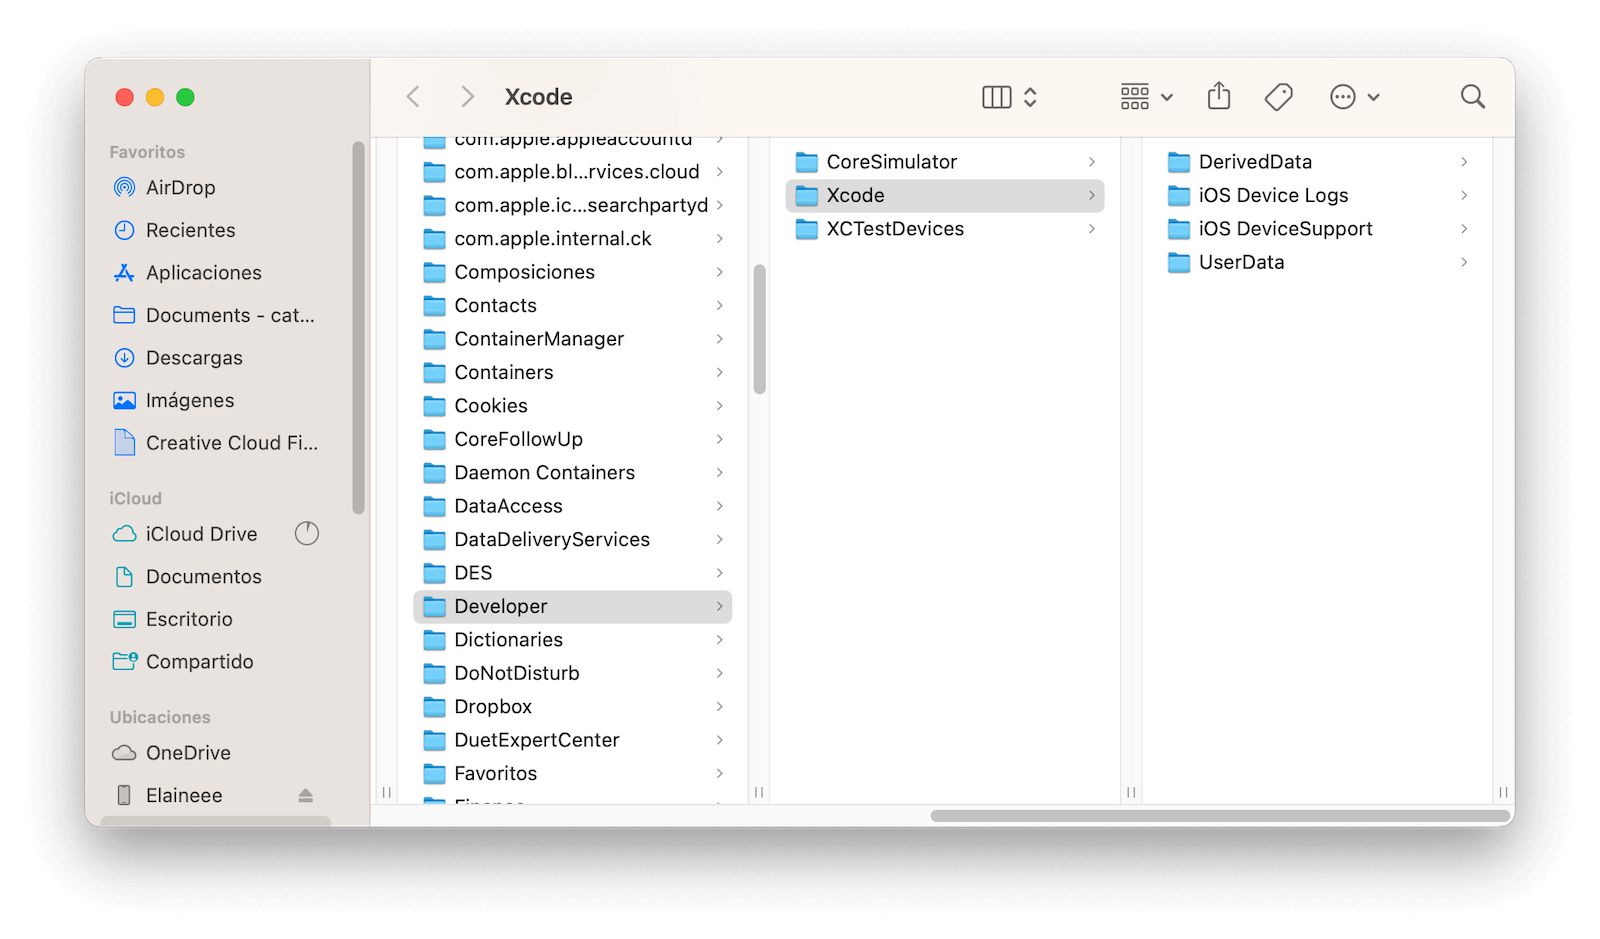Expand chevron next to DerivedData
This screenshot has width=1600, height=939.
(x=1464, y=162)
